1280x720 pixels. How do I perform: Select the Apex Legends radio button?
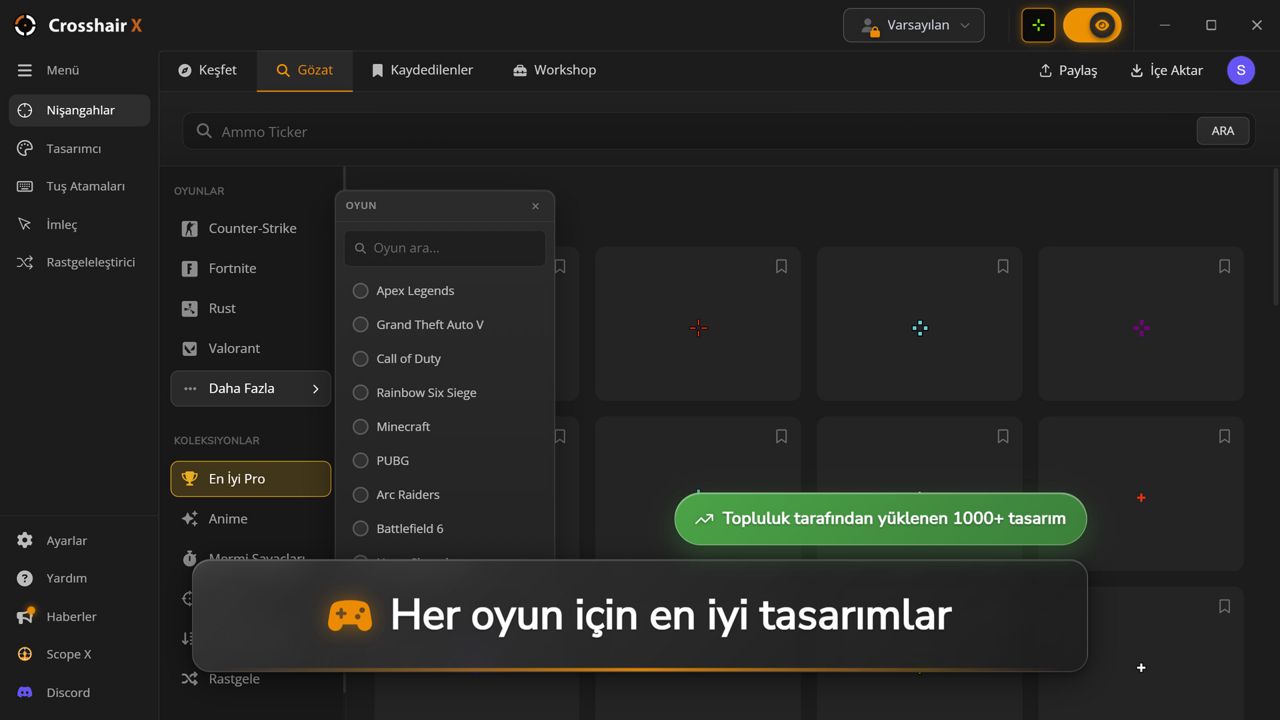point(361,290)
